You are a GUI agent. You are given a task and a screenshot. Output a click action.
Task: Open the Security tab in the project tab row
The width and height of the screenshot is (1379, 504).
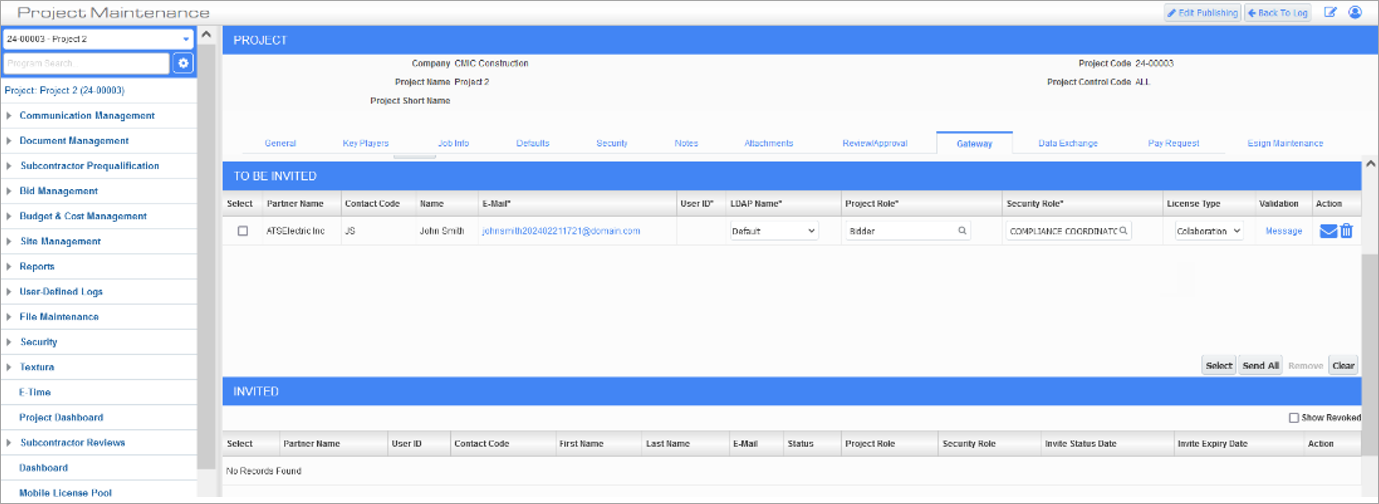tap(612, 143)
